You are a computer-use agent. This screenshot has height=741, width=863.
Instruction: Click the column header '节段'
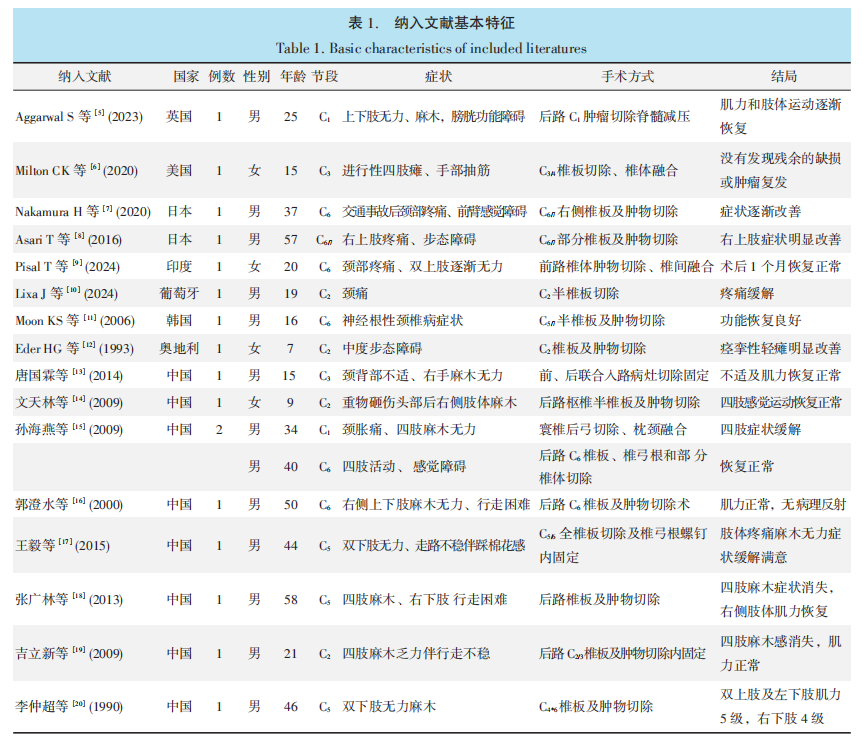coord(325,77)
